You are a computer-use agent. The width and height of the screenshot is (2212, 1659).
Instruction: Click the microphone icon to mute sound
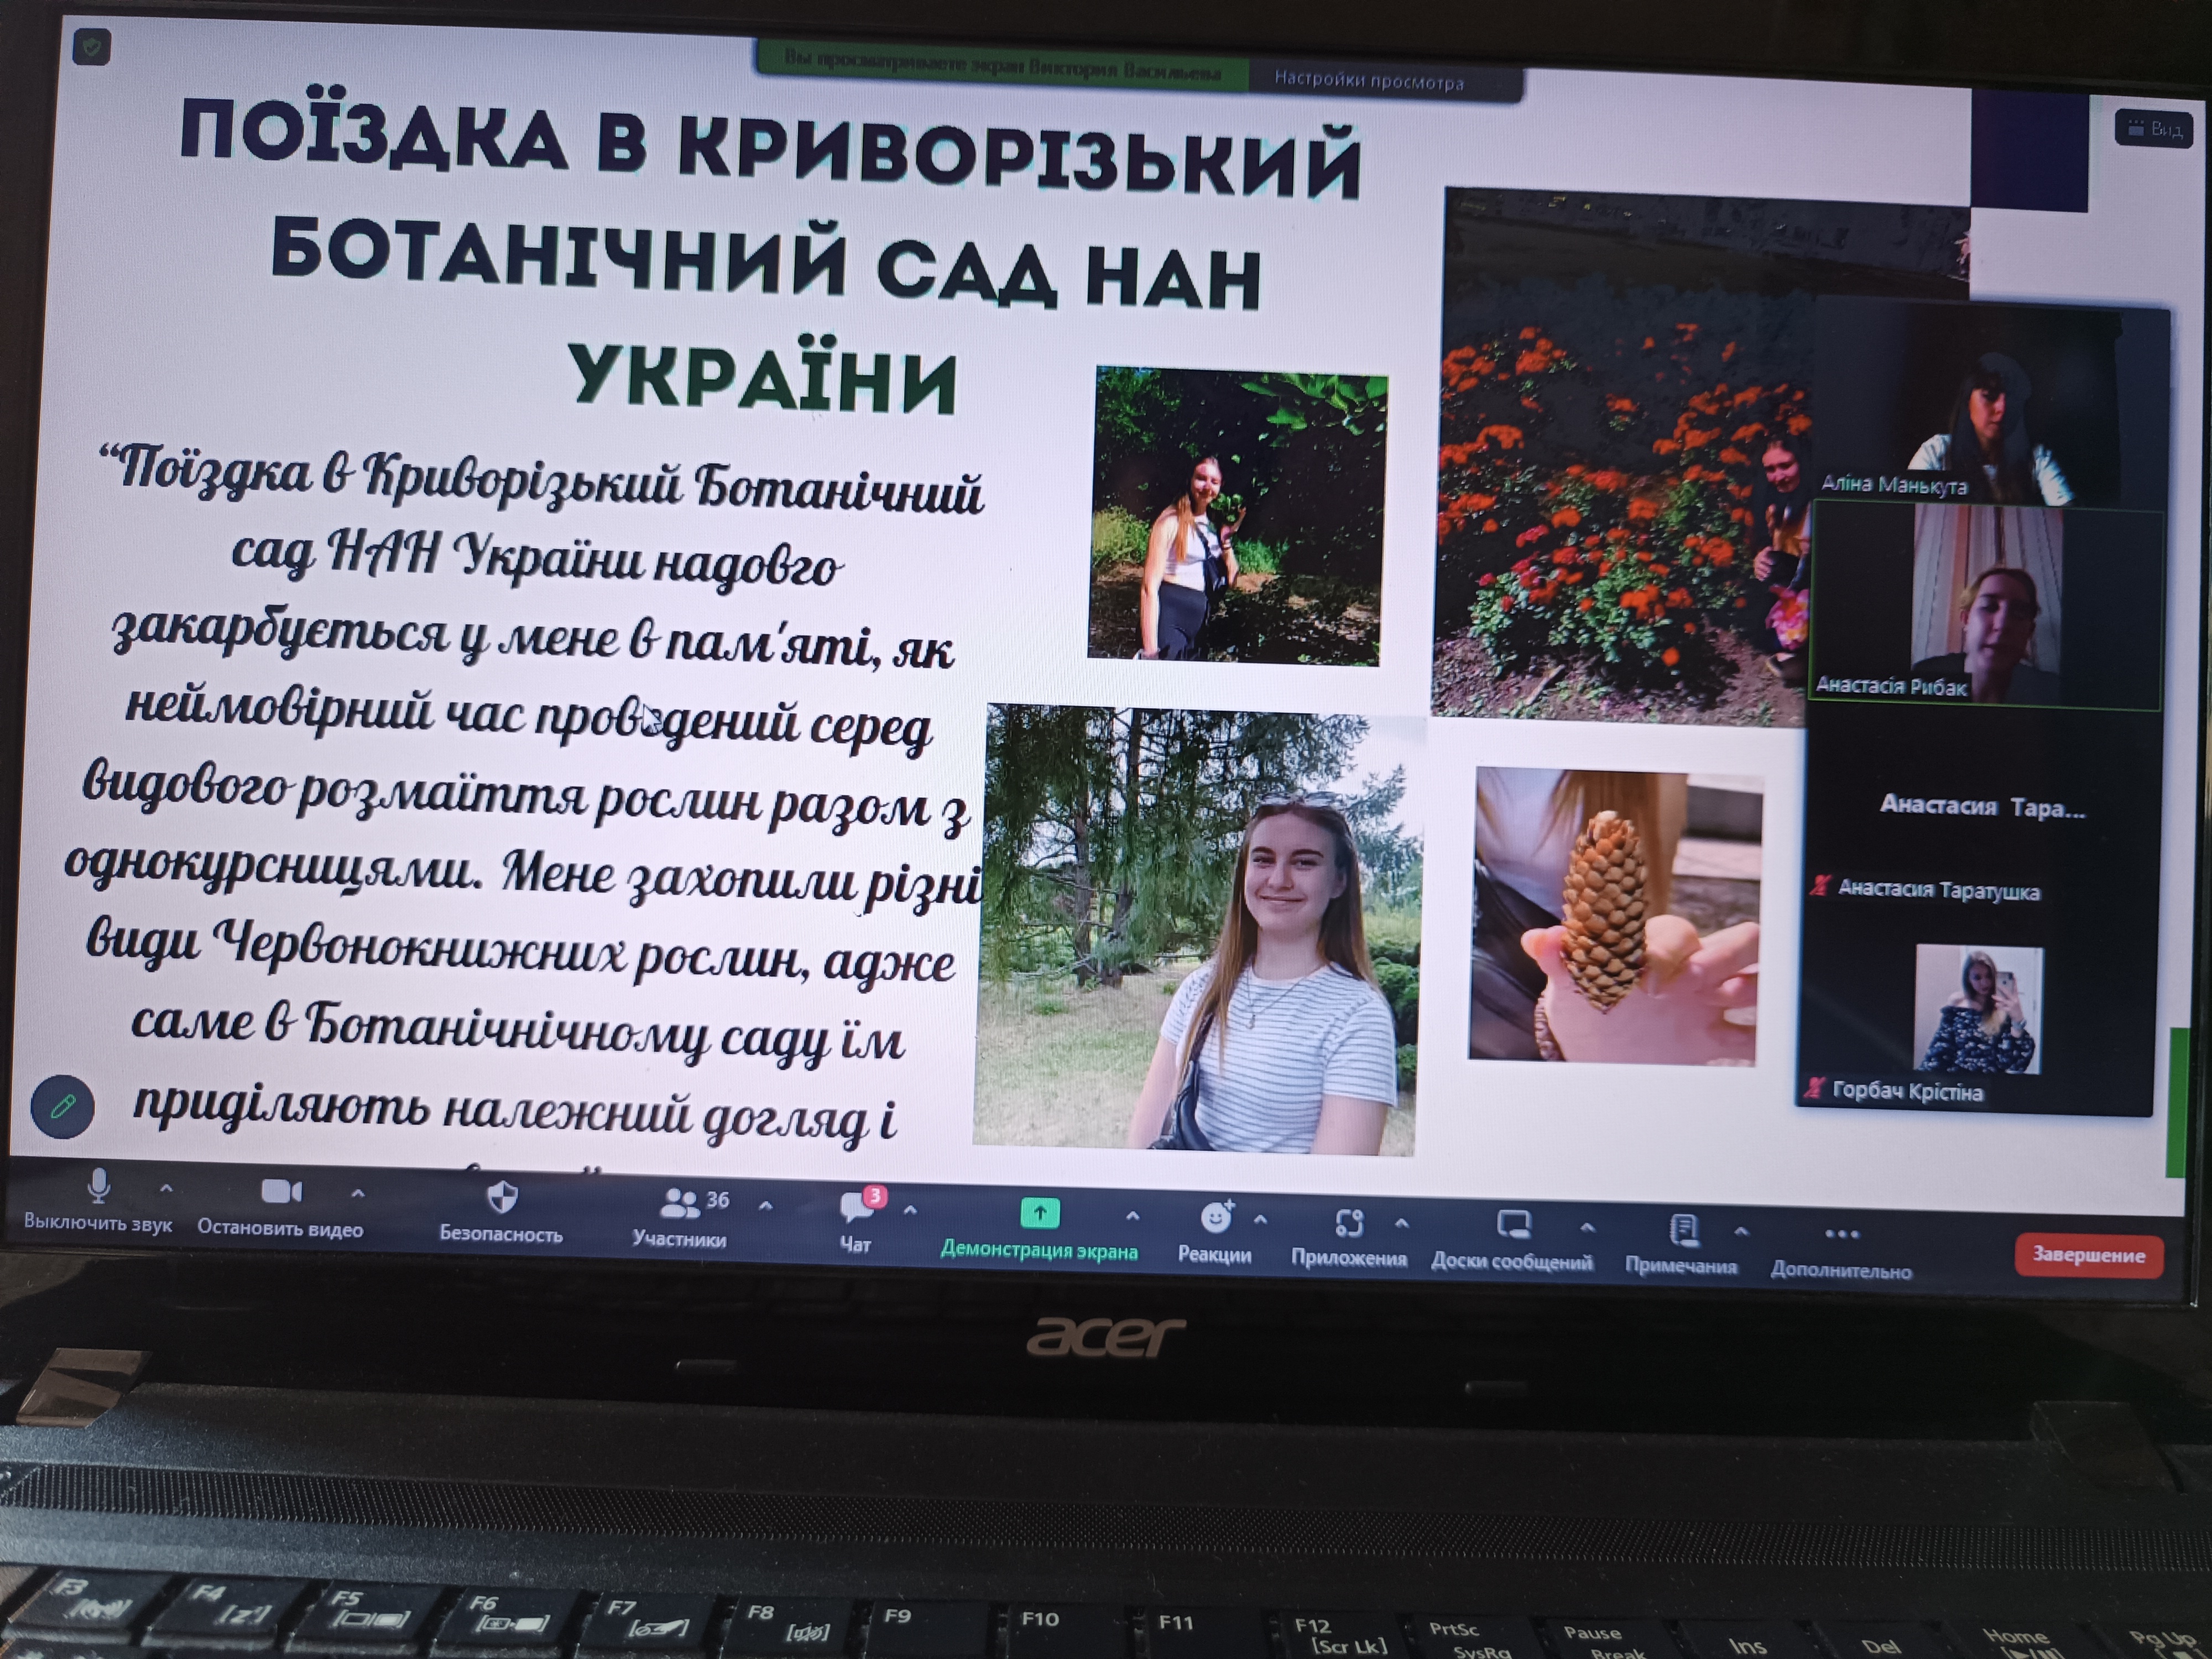pyautogui.click(x=98, y=1187)
